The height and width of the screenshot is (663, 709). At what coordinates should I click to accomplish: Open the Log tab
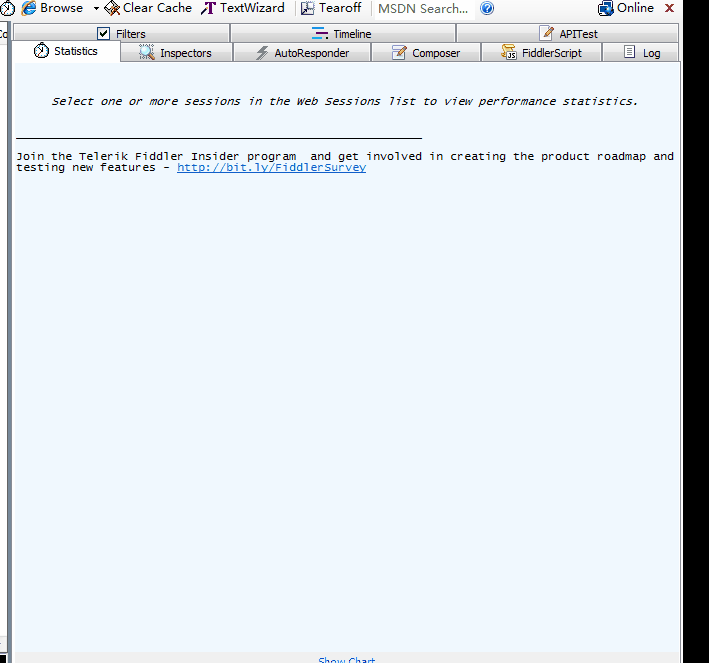click(641, 53)
